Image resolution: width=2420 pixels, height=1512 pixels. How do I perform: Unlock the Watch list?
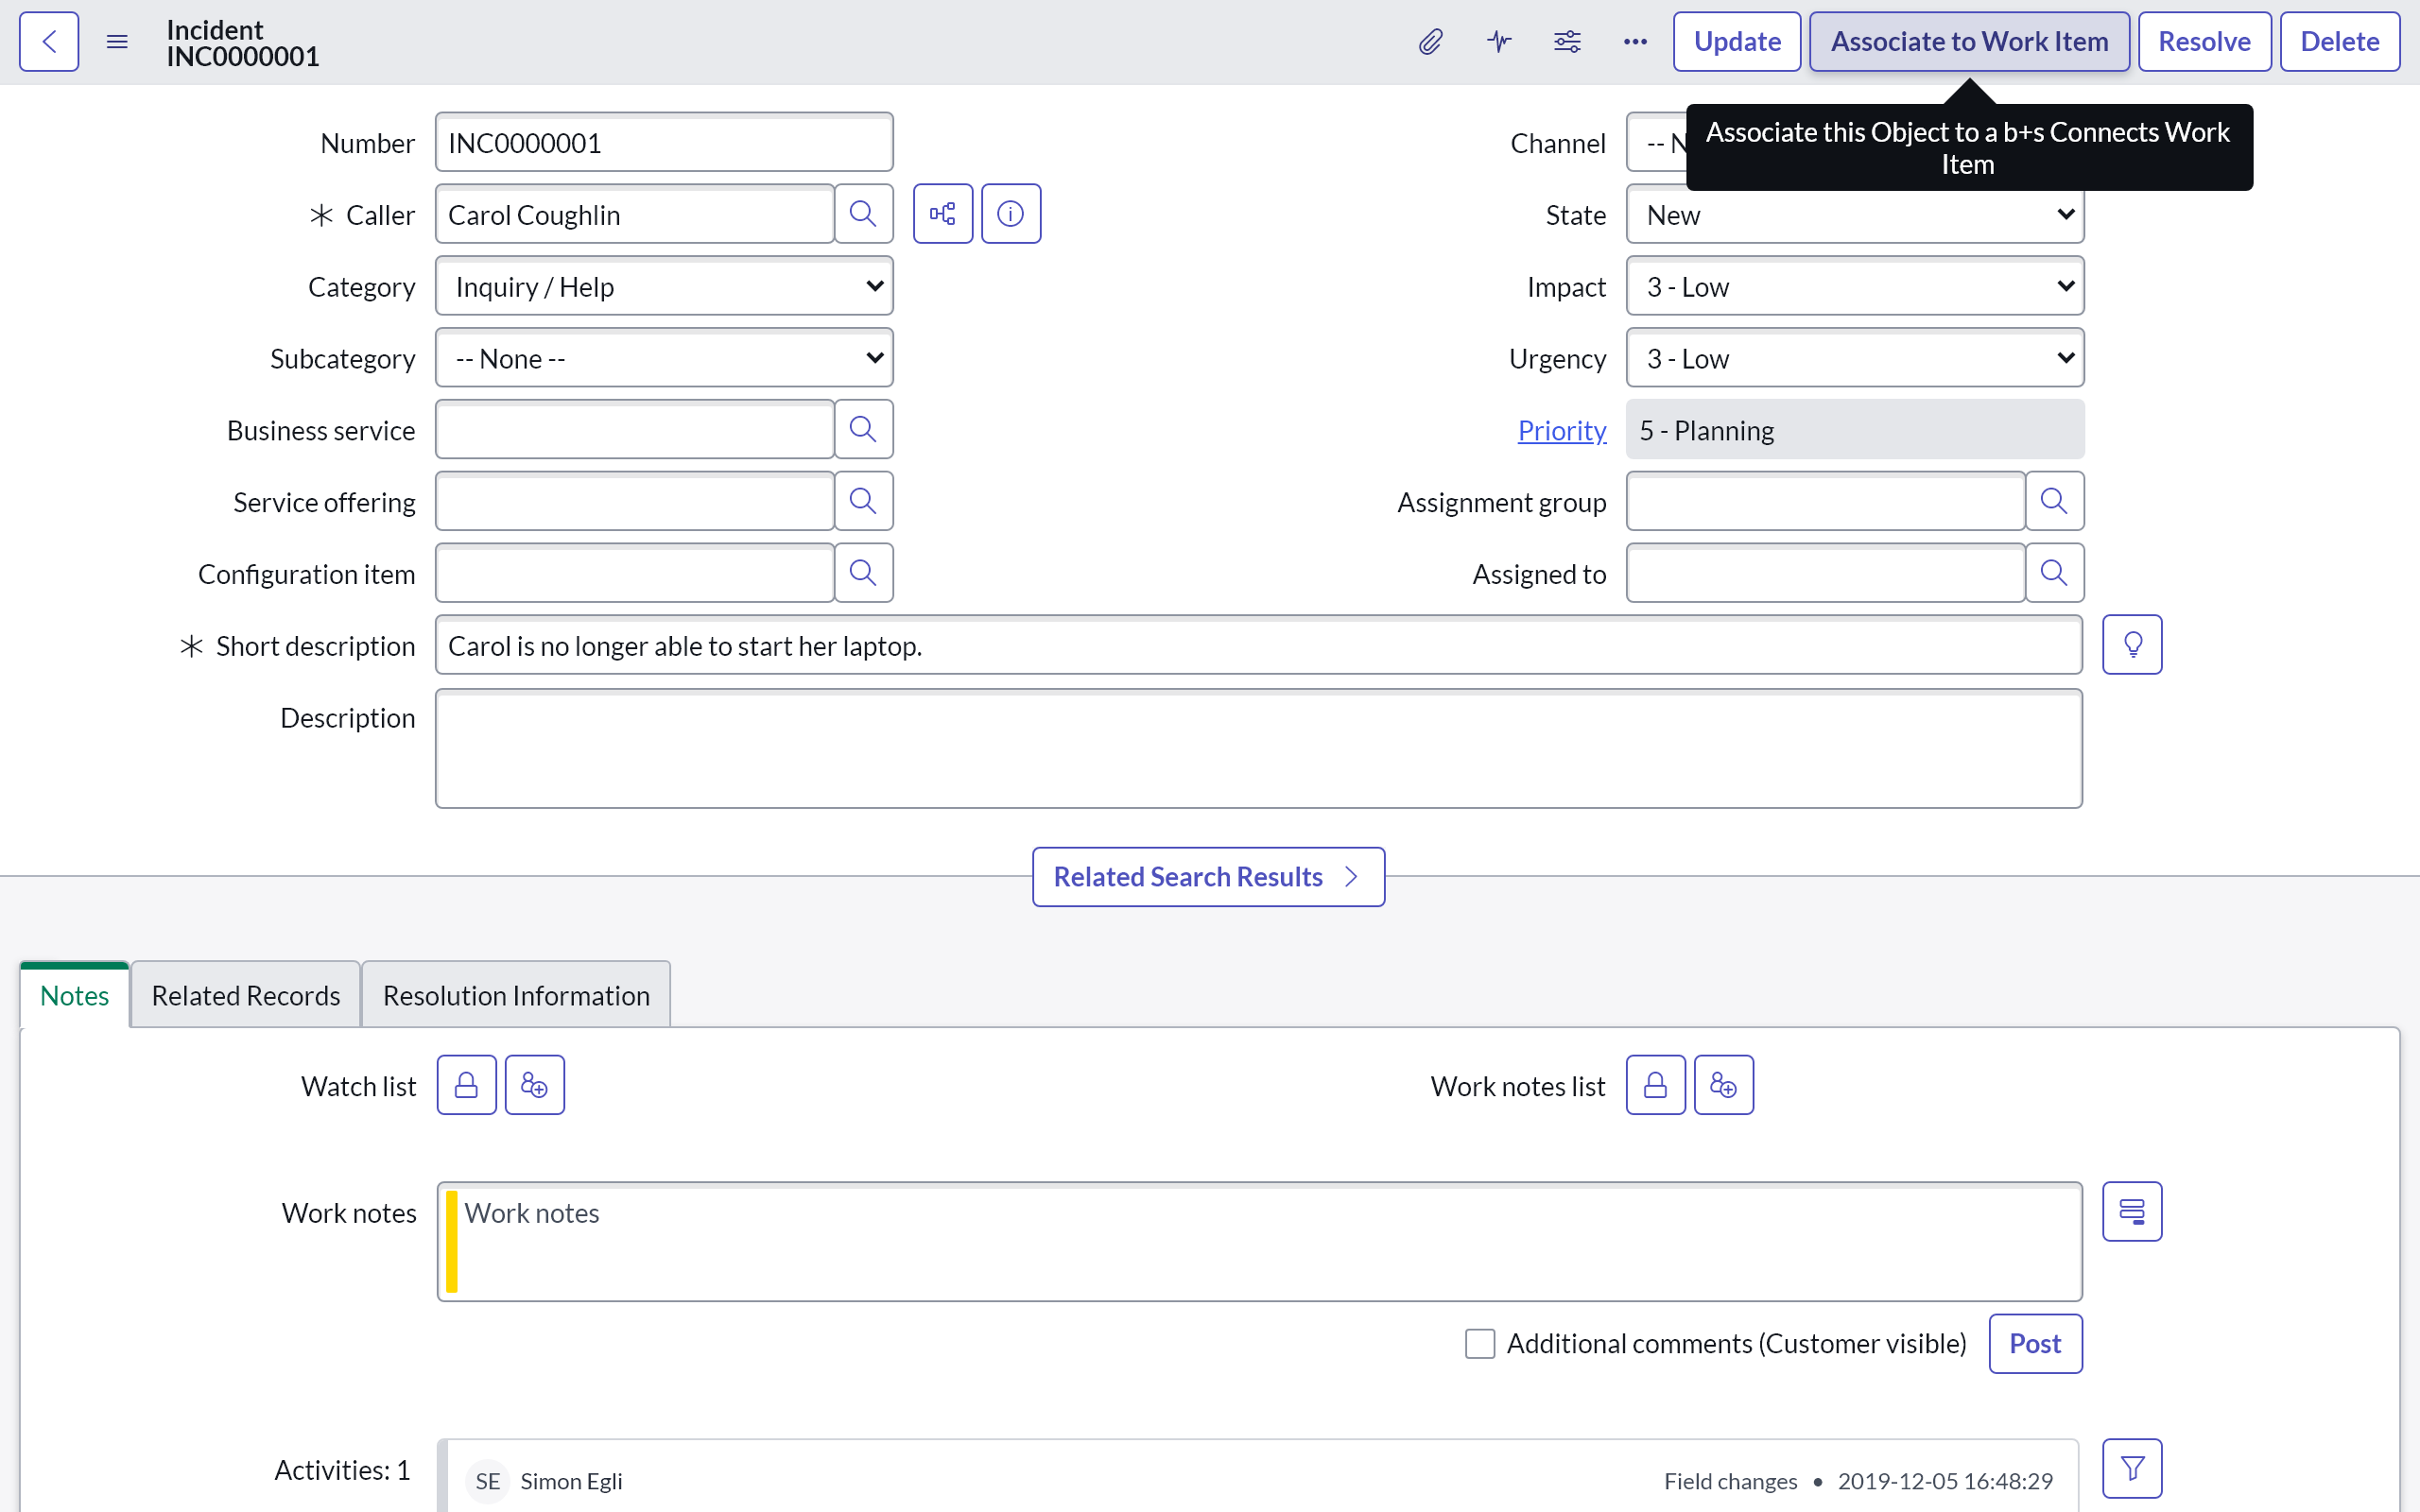coord(466,1085)
